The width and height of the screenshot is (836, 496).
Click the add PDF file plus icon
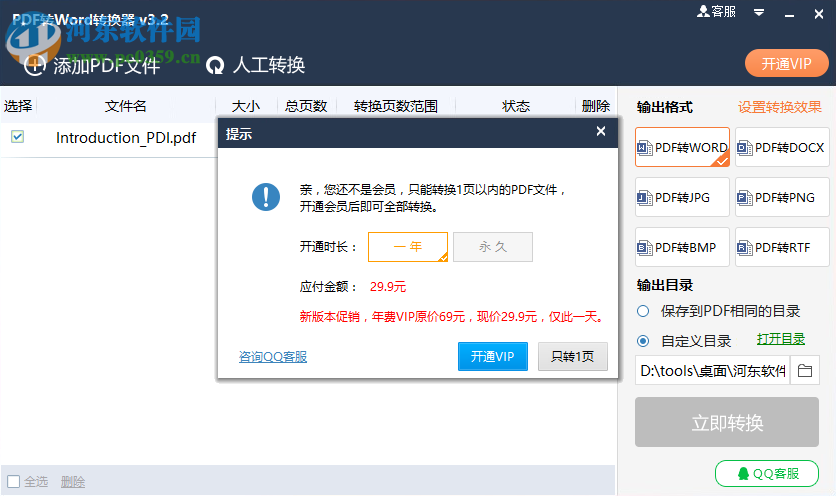pos(35,65)
